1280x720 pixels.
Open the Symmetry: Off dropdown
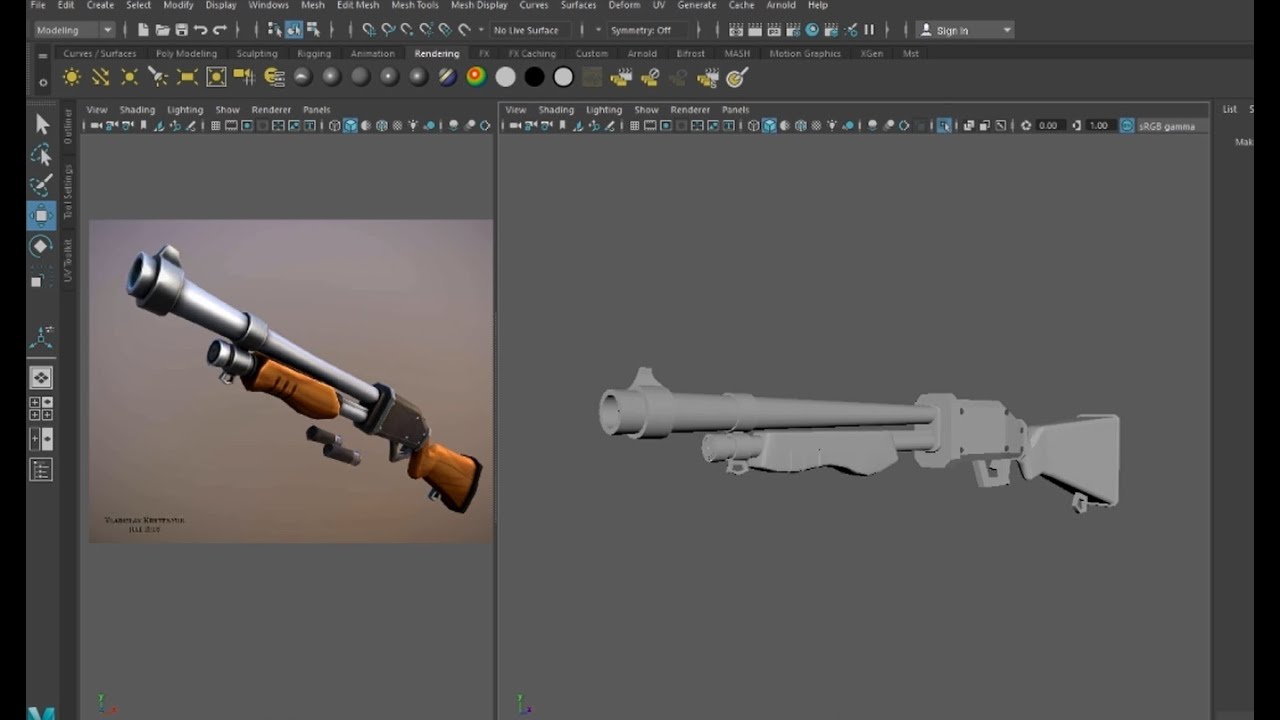[x=648, y=30]
